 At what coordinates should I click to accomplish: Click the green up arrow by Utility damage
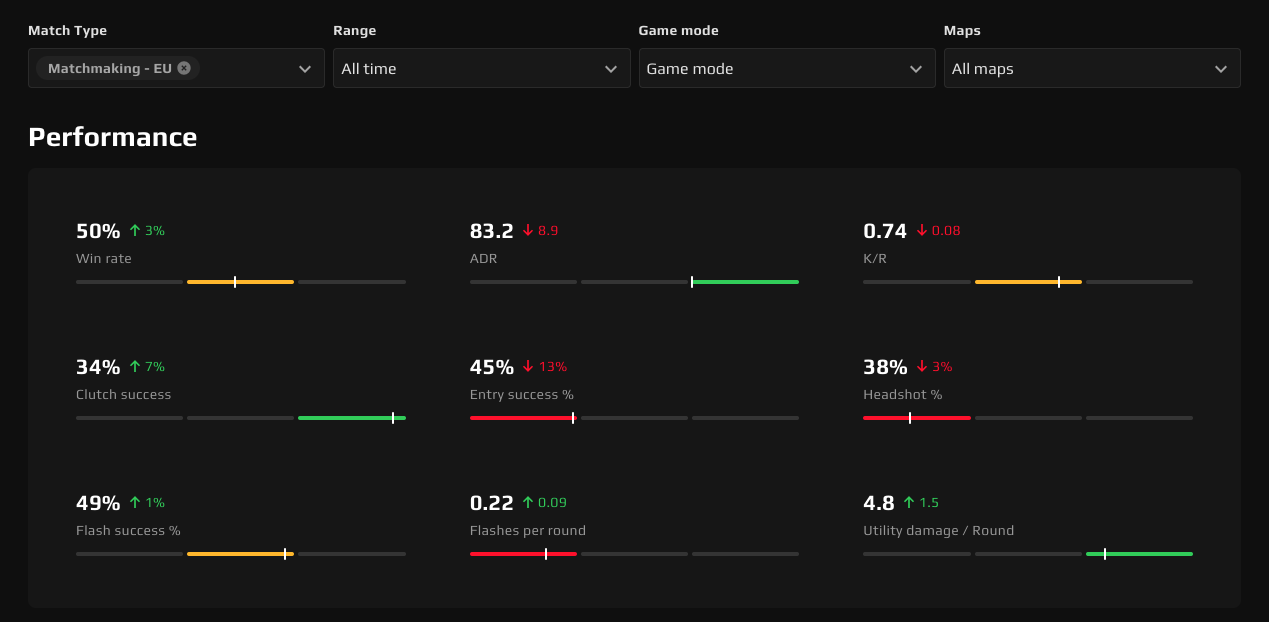(909, 503)
